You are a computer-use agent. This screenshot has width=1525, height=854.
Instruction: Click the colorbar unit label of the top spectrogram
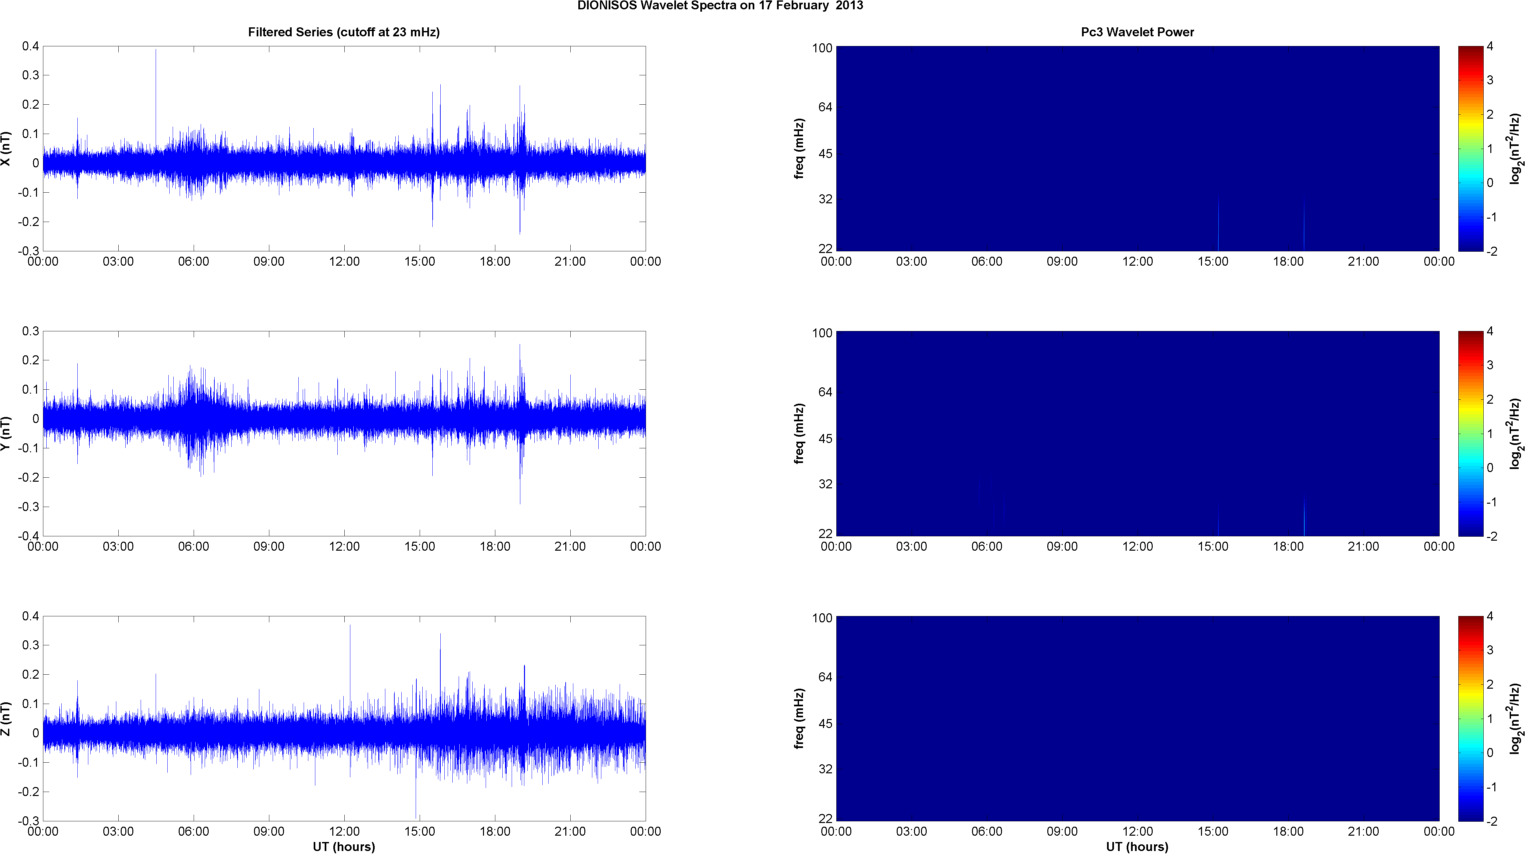coord(1515,149)
